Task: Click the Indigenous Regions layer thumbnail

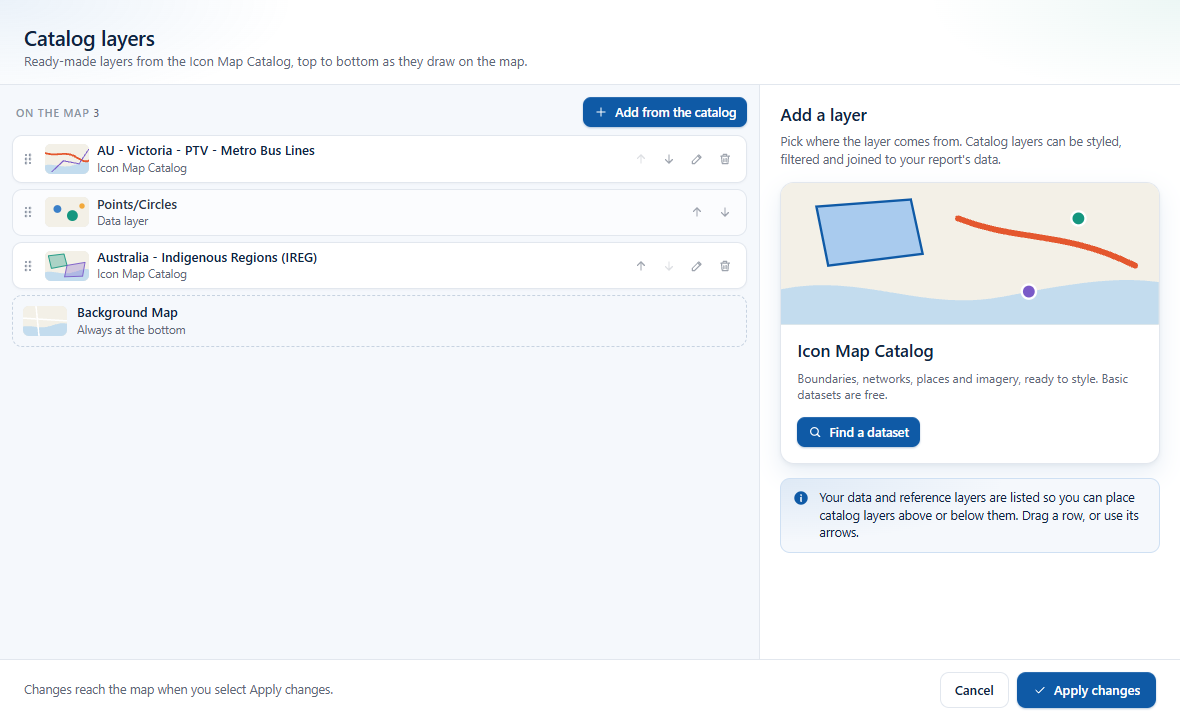Action: tap(67, 266)
